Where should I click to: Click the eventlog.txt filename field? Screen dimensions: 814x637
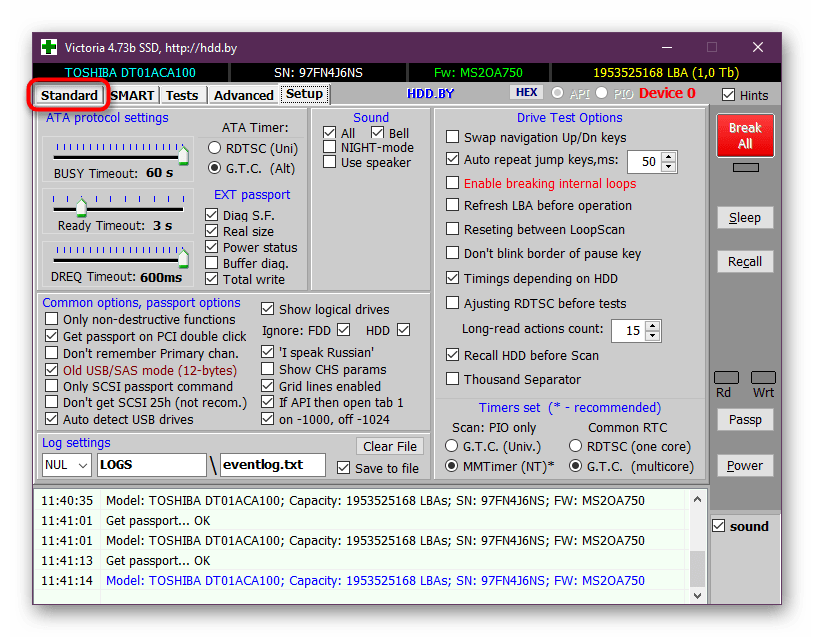[x=273, y=465]
